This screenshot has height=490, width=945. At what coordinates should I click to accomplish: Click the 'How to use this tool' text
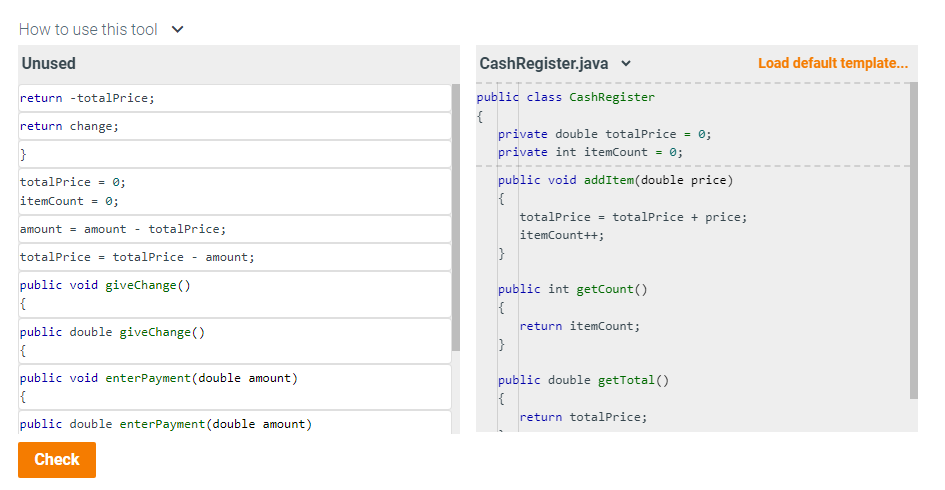tap(88, 30)
